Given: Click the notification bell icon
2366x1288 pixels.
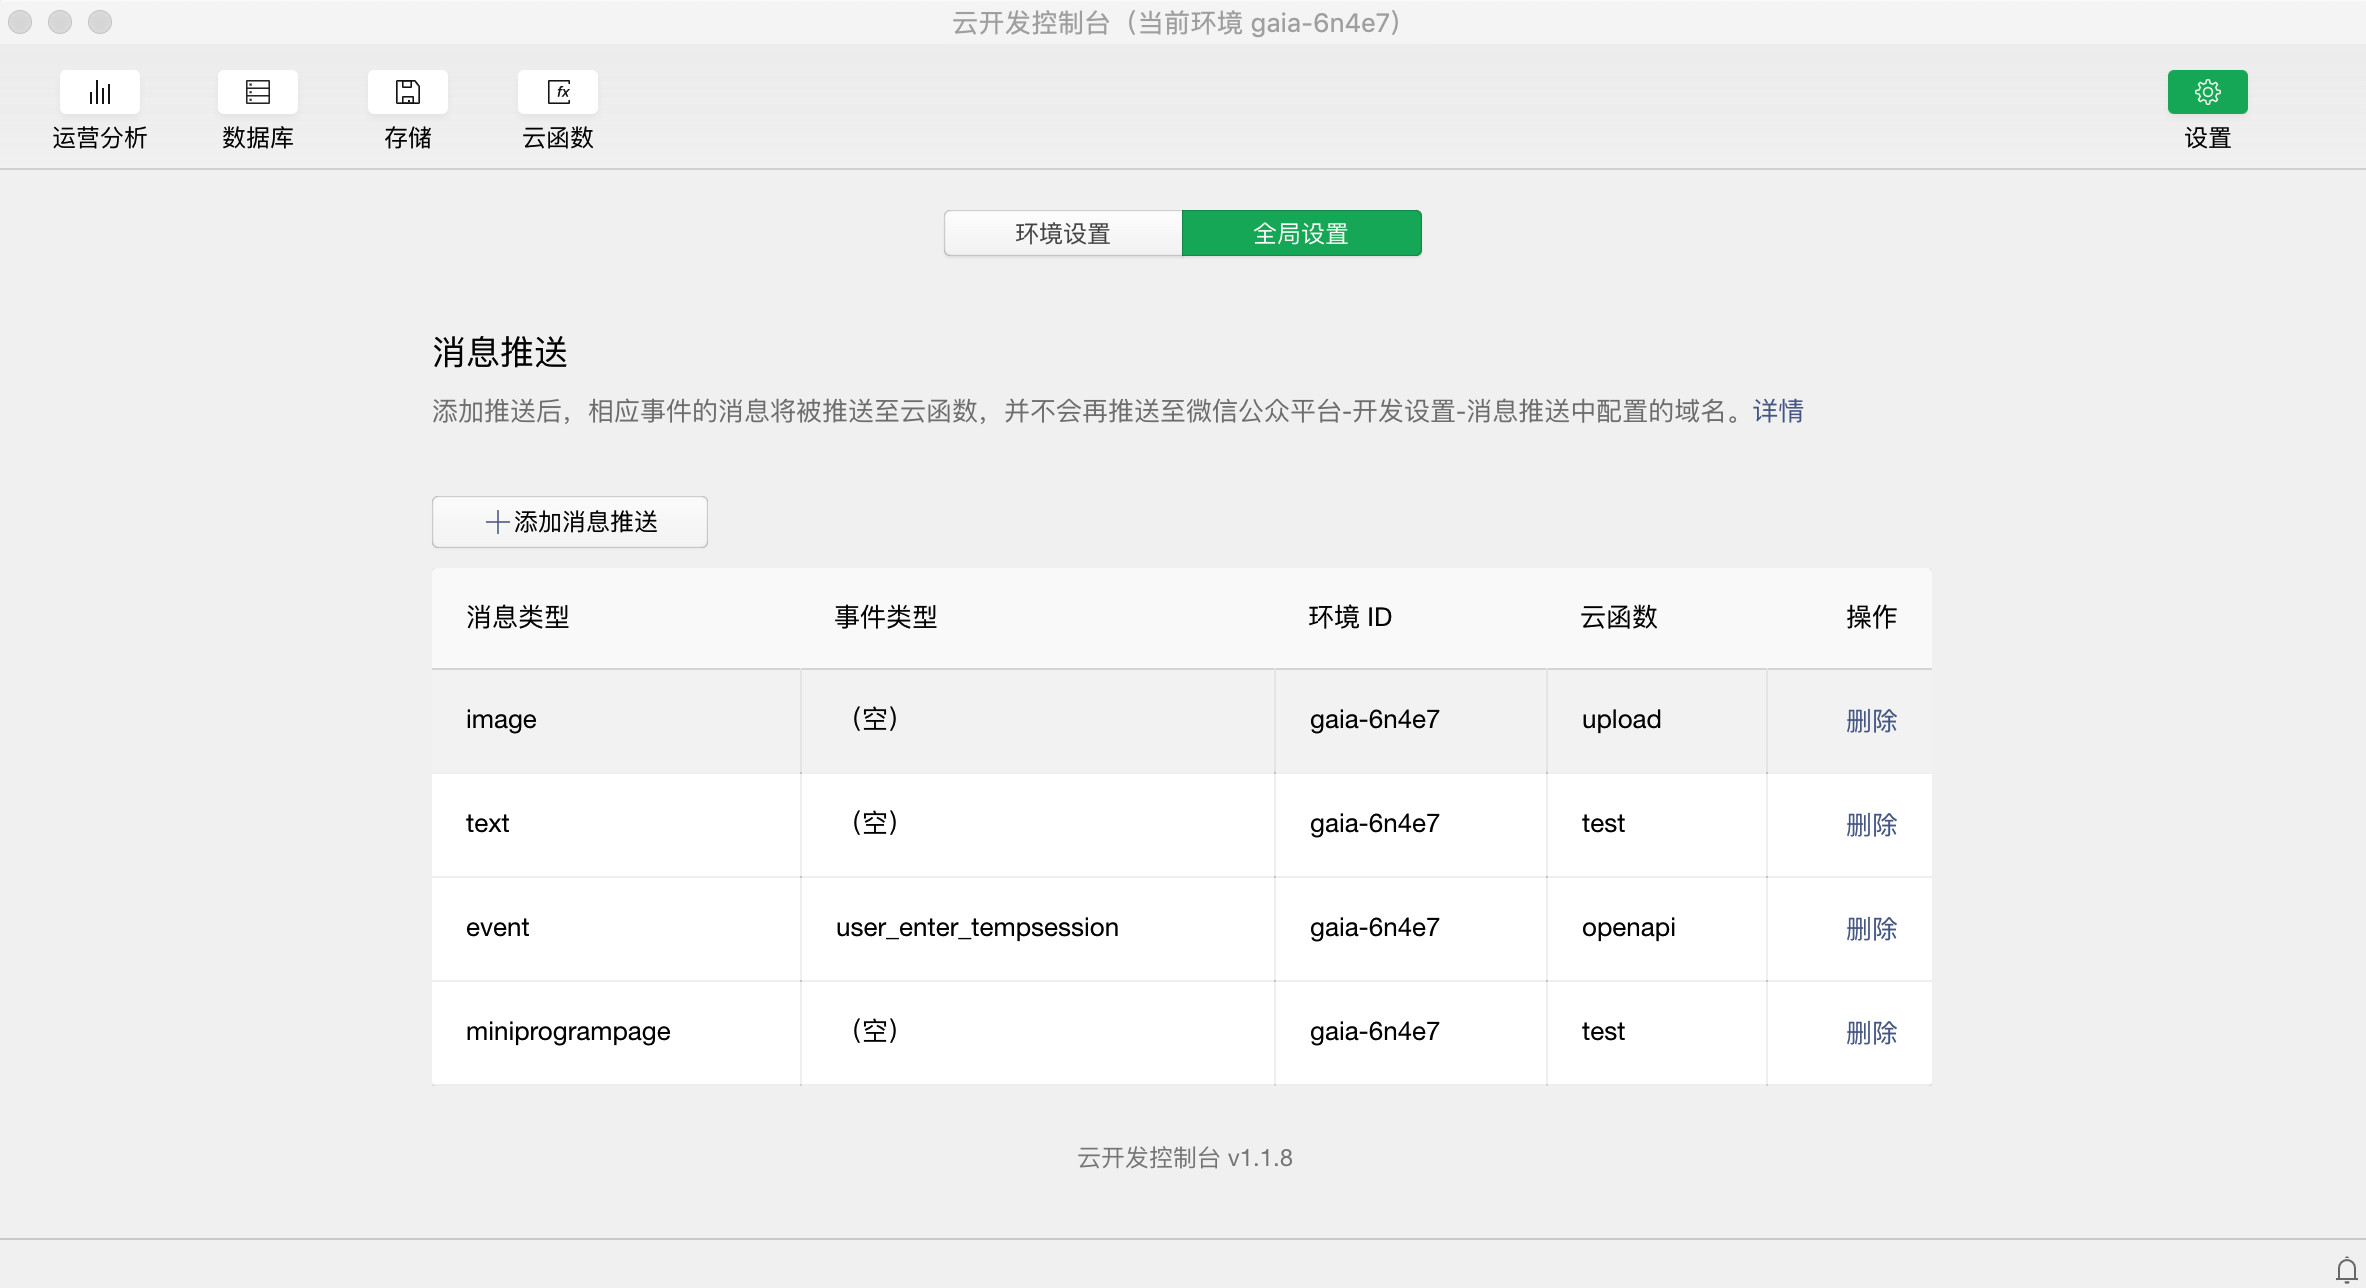Looking at the screenshot, I should [x=2346, y=1270].
